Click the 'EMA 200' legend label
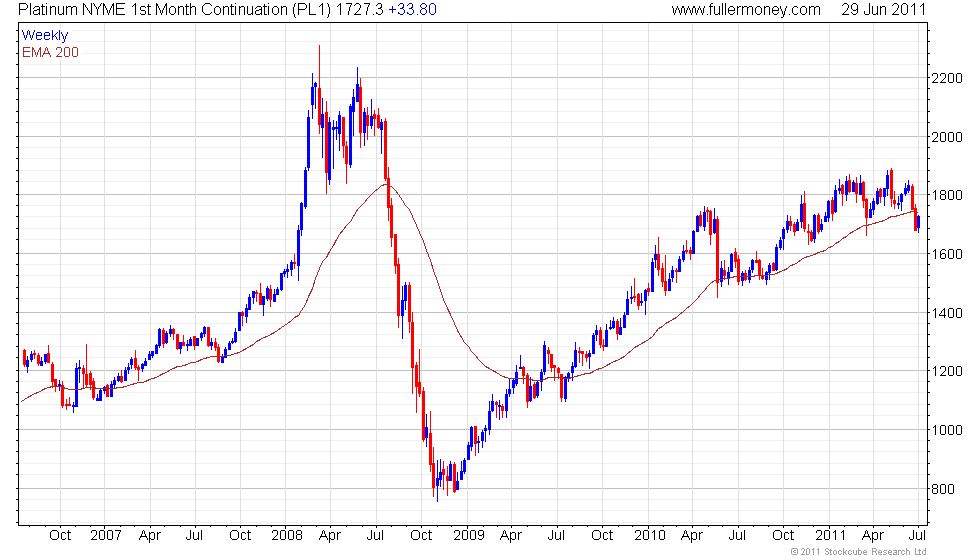 (51, 52)
